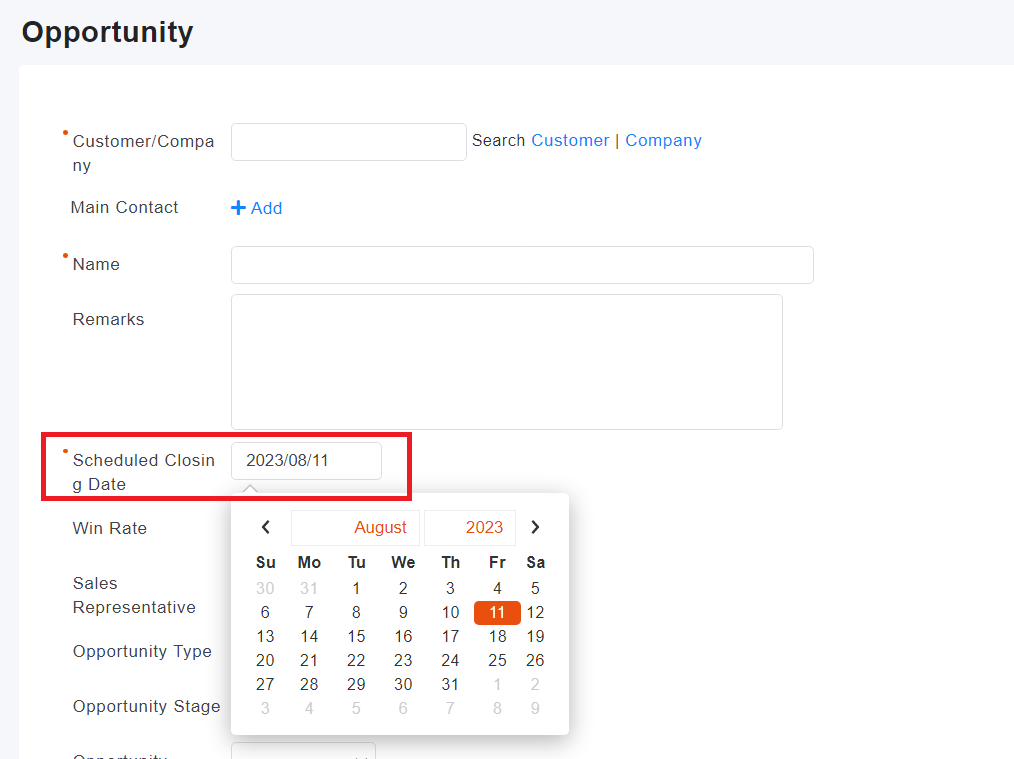The width and height of the screenshot is (1014, 759).
Task: Choose August 31 in the calendar
Action: point(450,684)
